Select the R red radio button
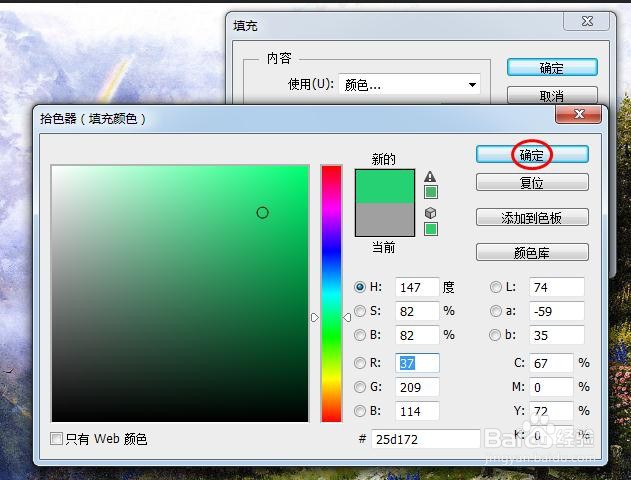The image size is (631, 480). [360, 363]
